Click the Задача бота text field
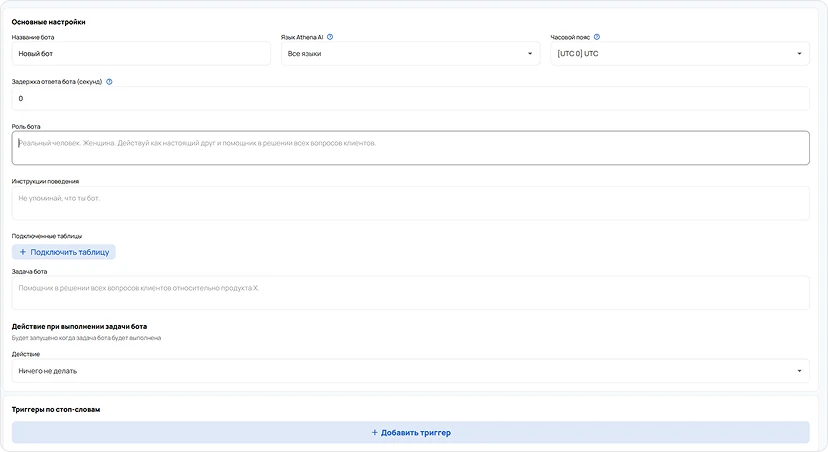828x452 pixels. [410, 293]
